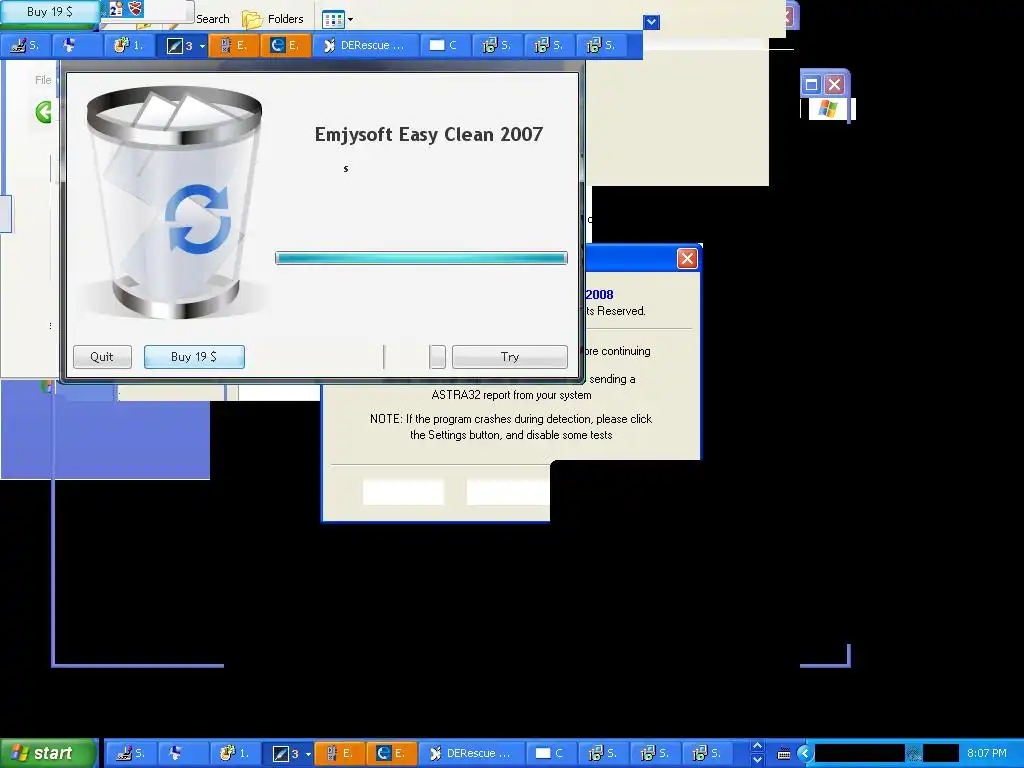The height and width of the screenshot is (768, 1024).
Task: Click the installer 'S.' button in bottom taskbar
Action: click(130, 753)
